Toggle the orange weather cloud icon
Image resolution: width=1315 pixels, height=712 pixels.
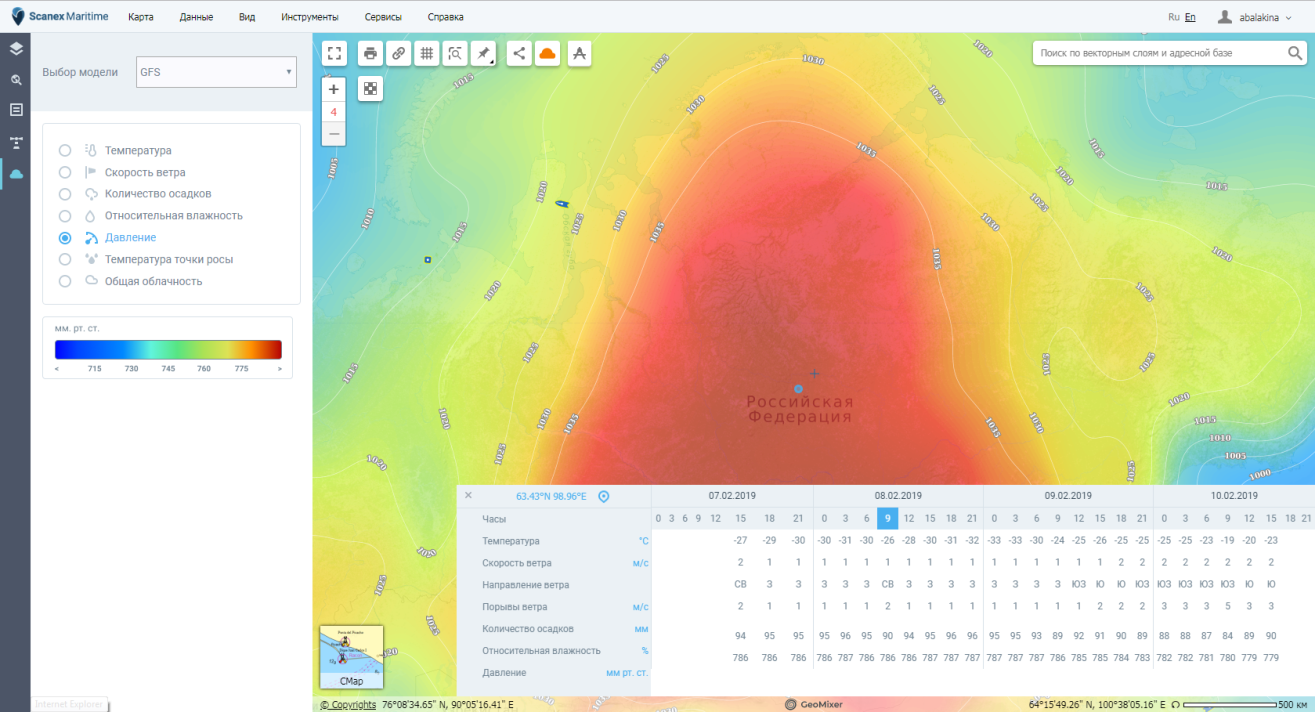[x=547, y=54]
